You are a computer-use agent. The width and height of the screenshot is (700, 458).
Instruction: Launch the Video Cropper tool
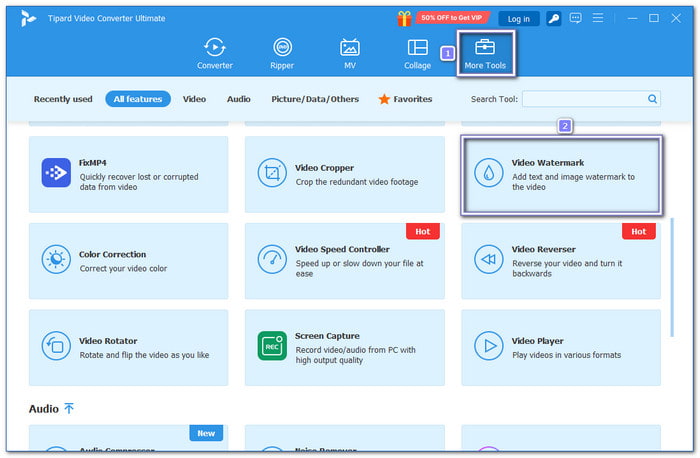[344, 174]
